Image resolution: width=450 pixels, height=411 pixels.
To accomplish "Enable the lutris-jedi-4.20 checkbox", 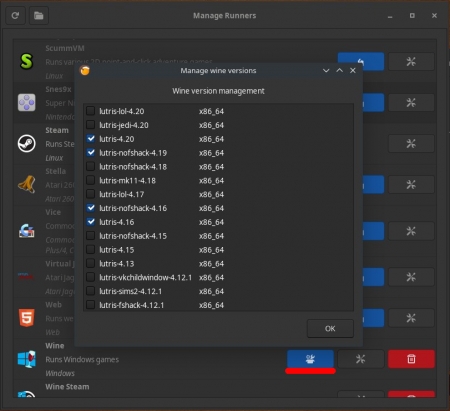I will click(x=90, y=125).
